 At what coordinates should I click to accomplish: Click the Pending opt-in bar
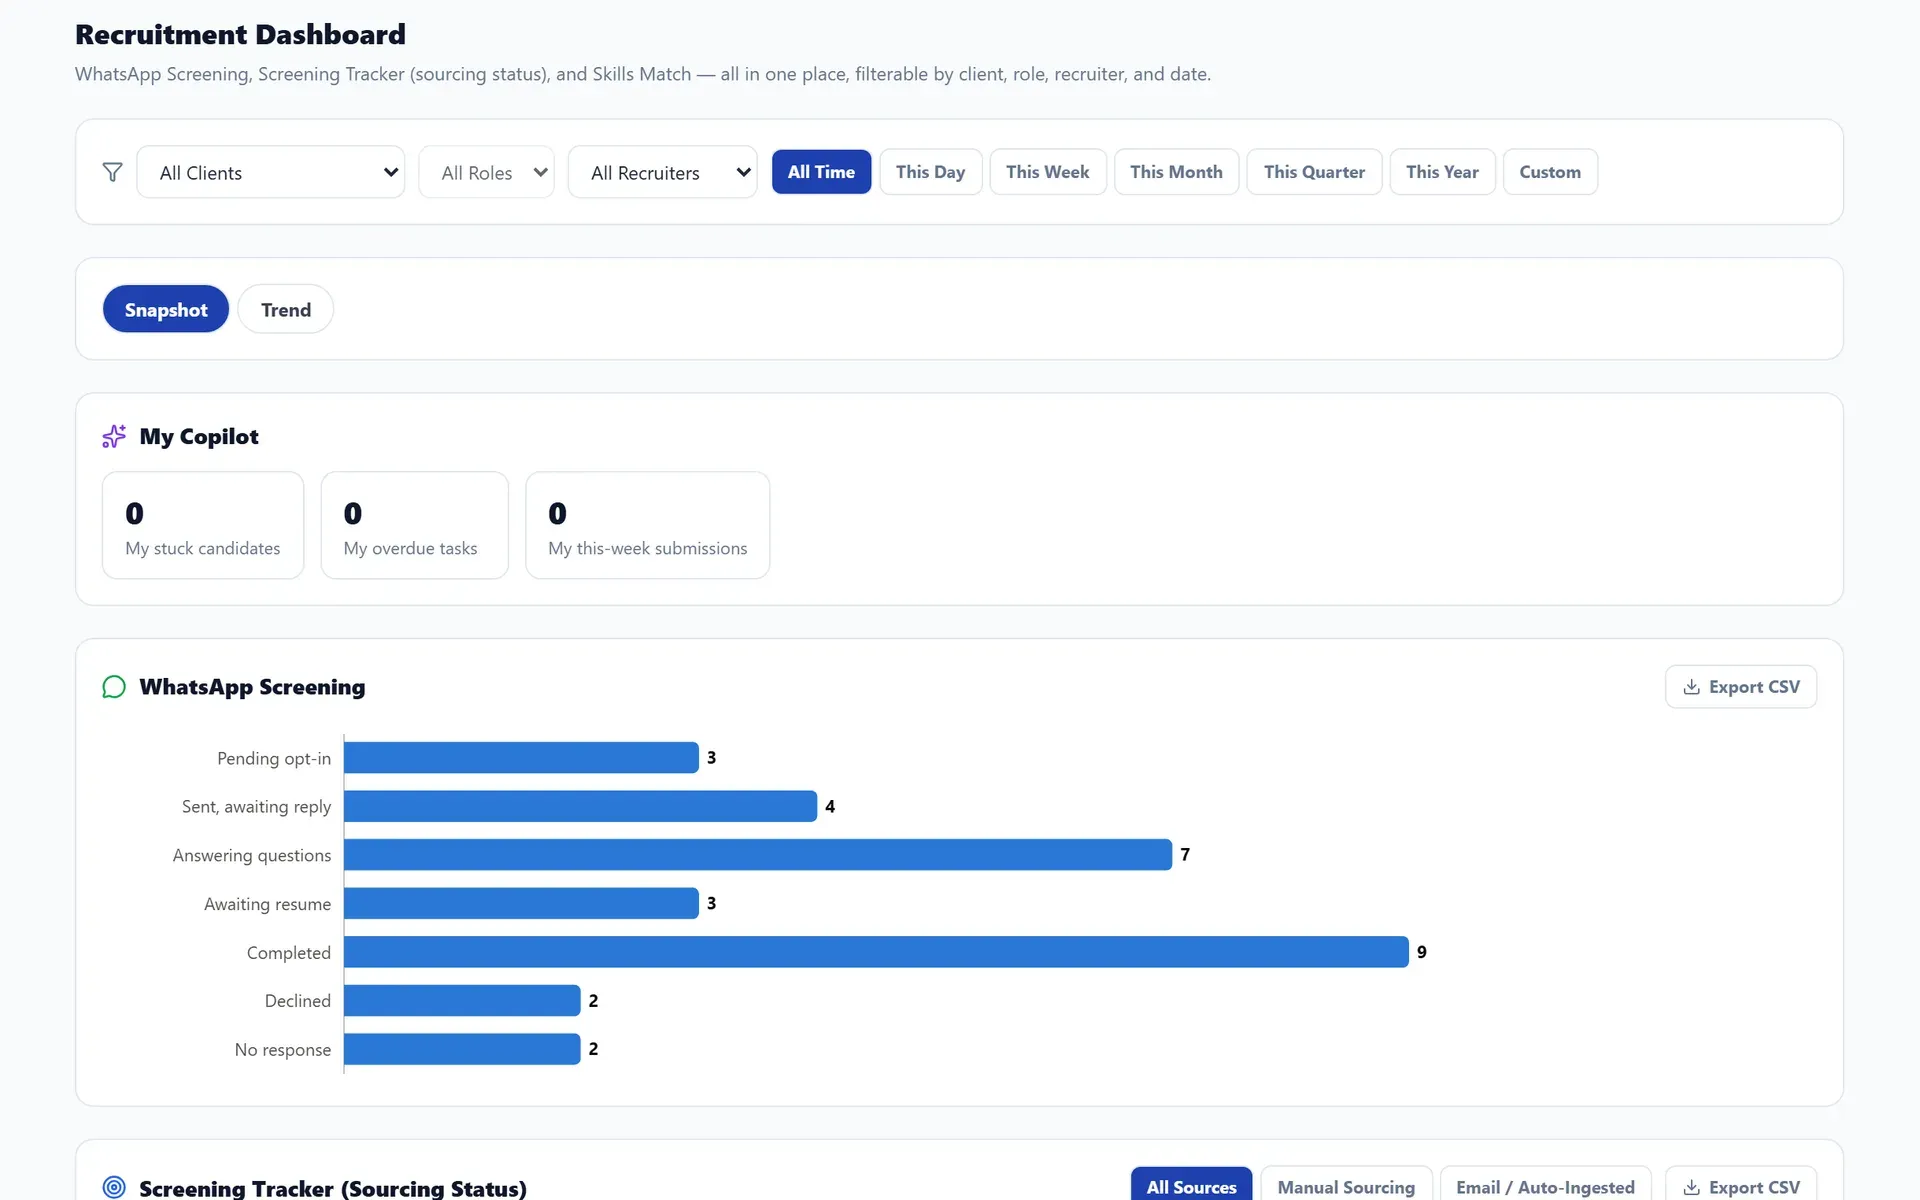[x=521, y=758]
